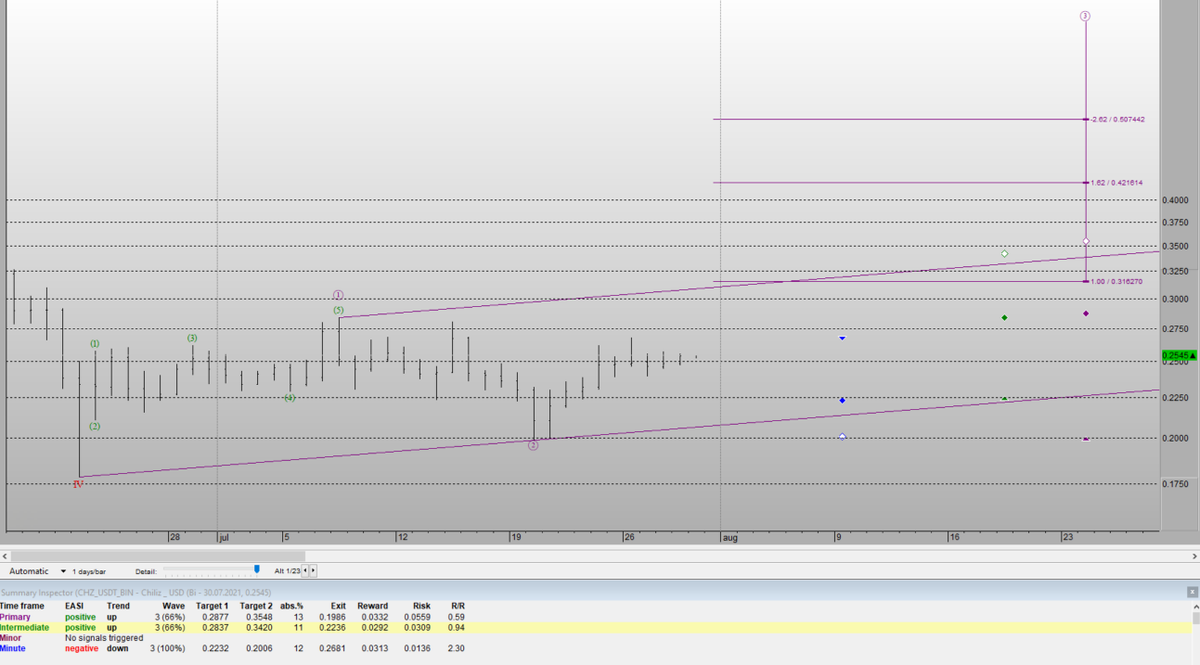Click the green (5) wave label

339,311
